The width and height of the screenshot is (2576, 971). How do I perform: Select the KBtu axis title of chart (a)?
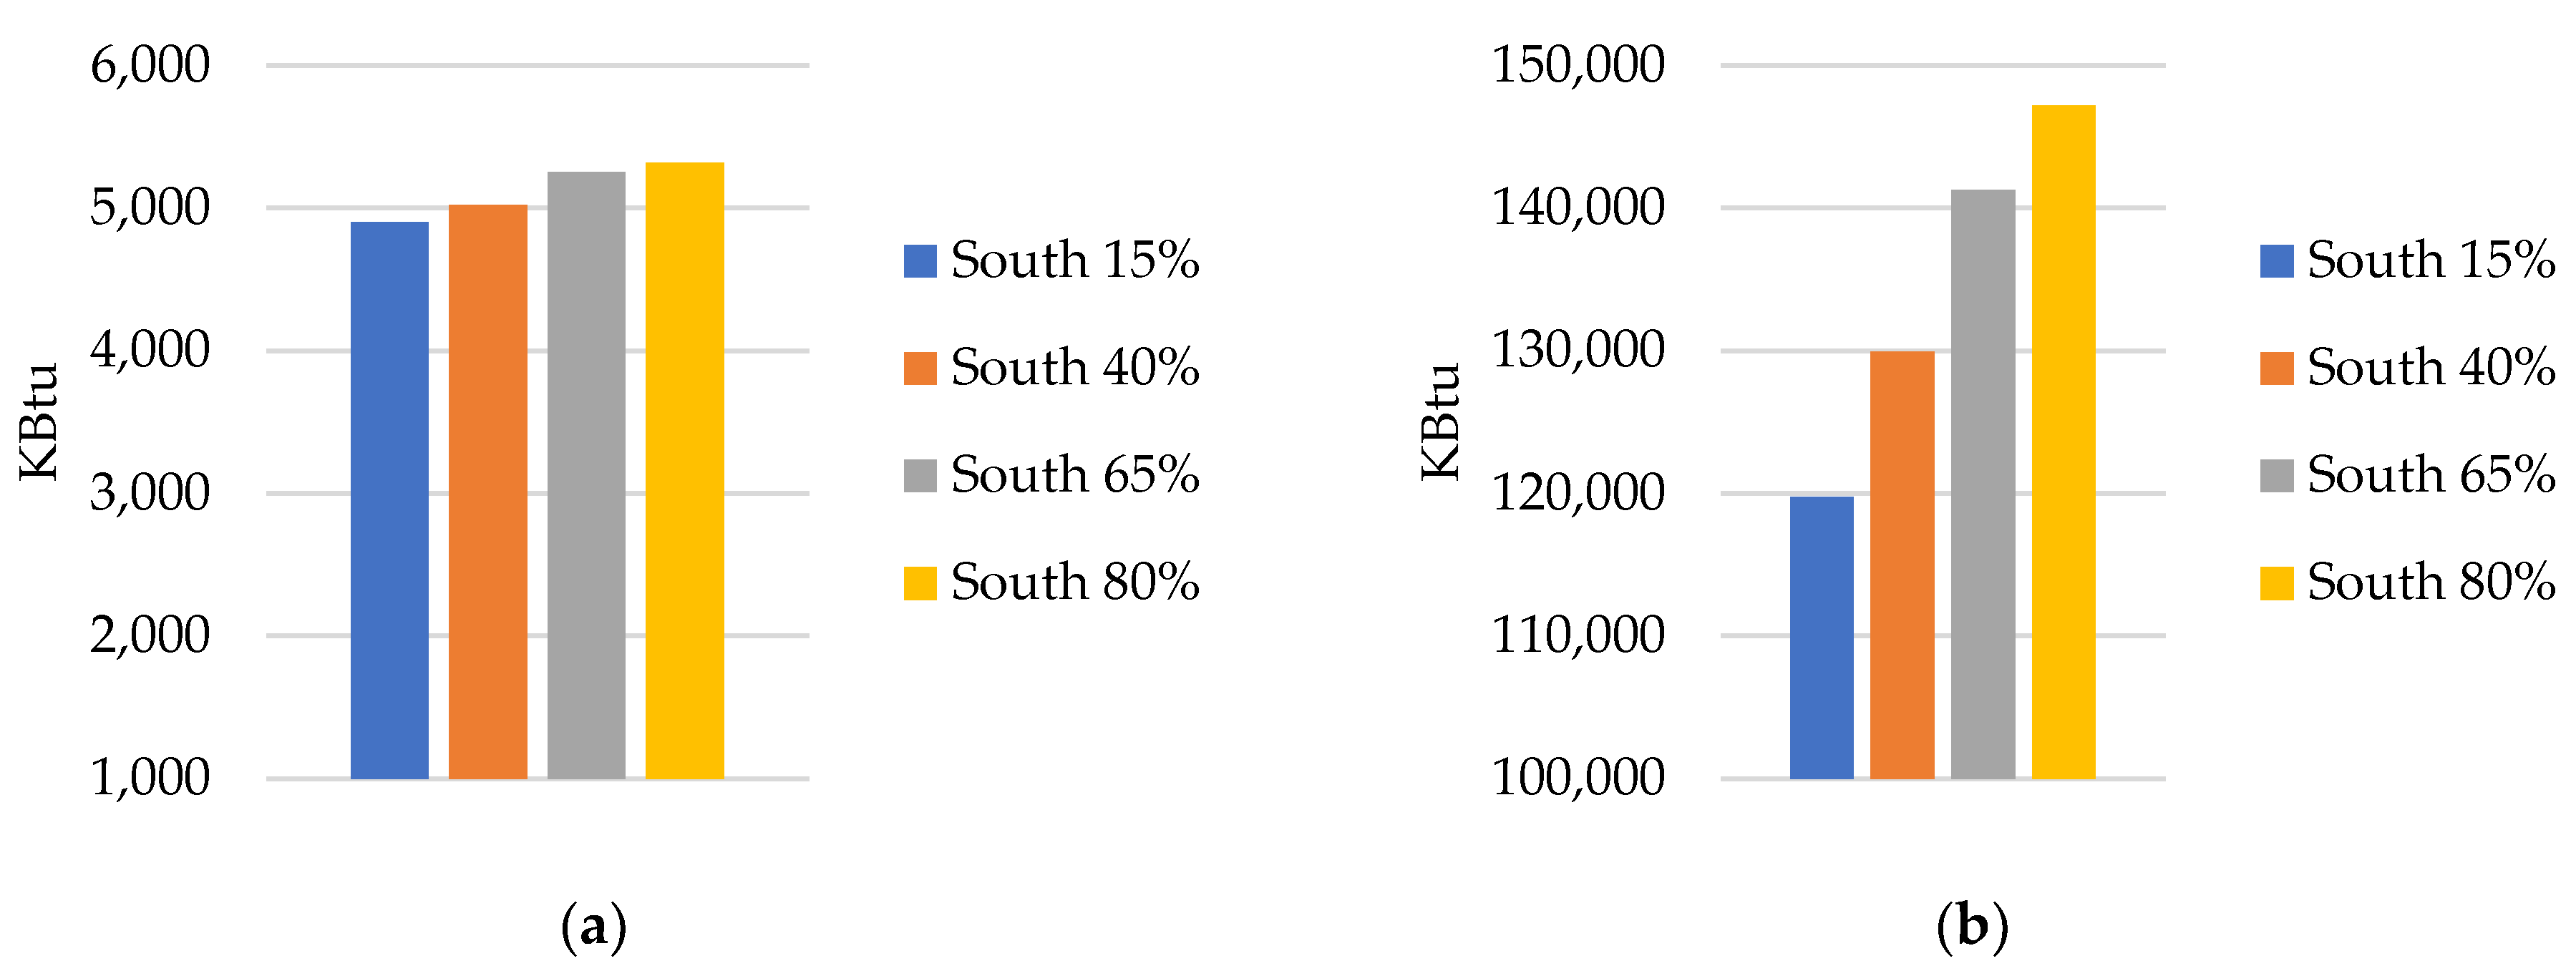(x=40, y=421)
